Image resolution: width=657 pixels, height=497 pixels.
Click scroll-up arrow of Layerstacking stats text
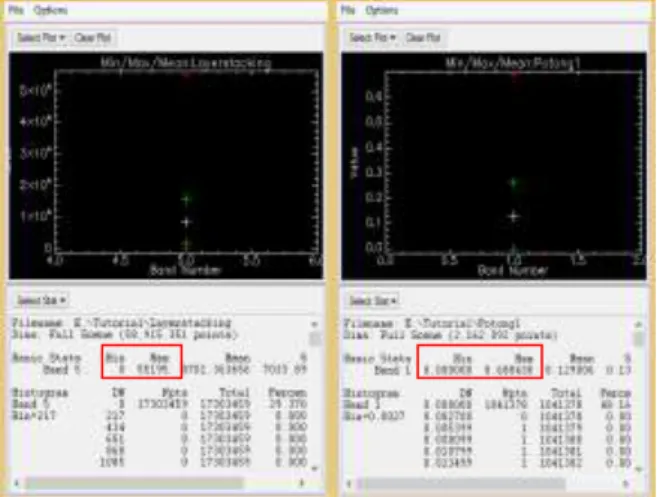click(x=315, y=324)
